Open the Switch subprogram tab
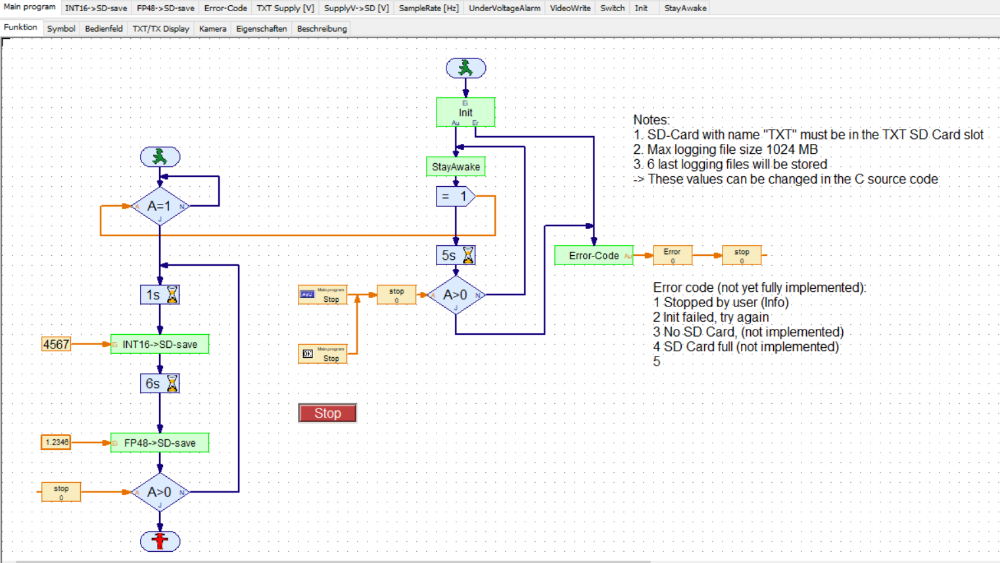 click(612, 8)
